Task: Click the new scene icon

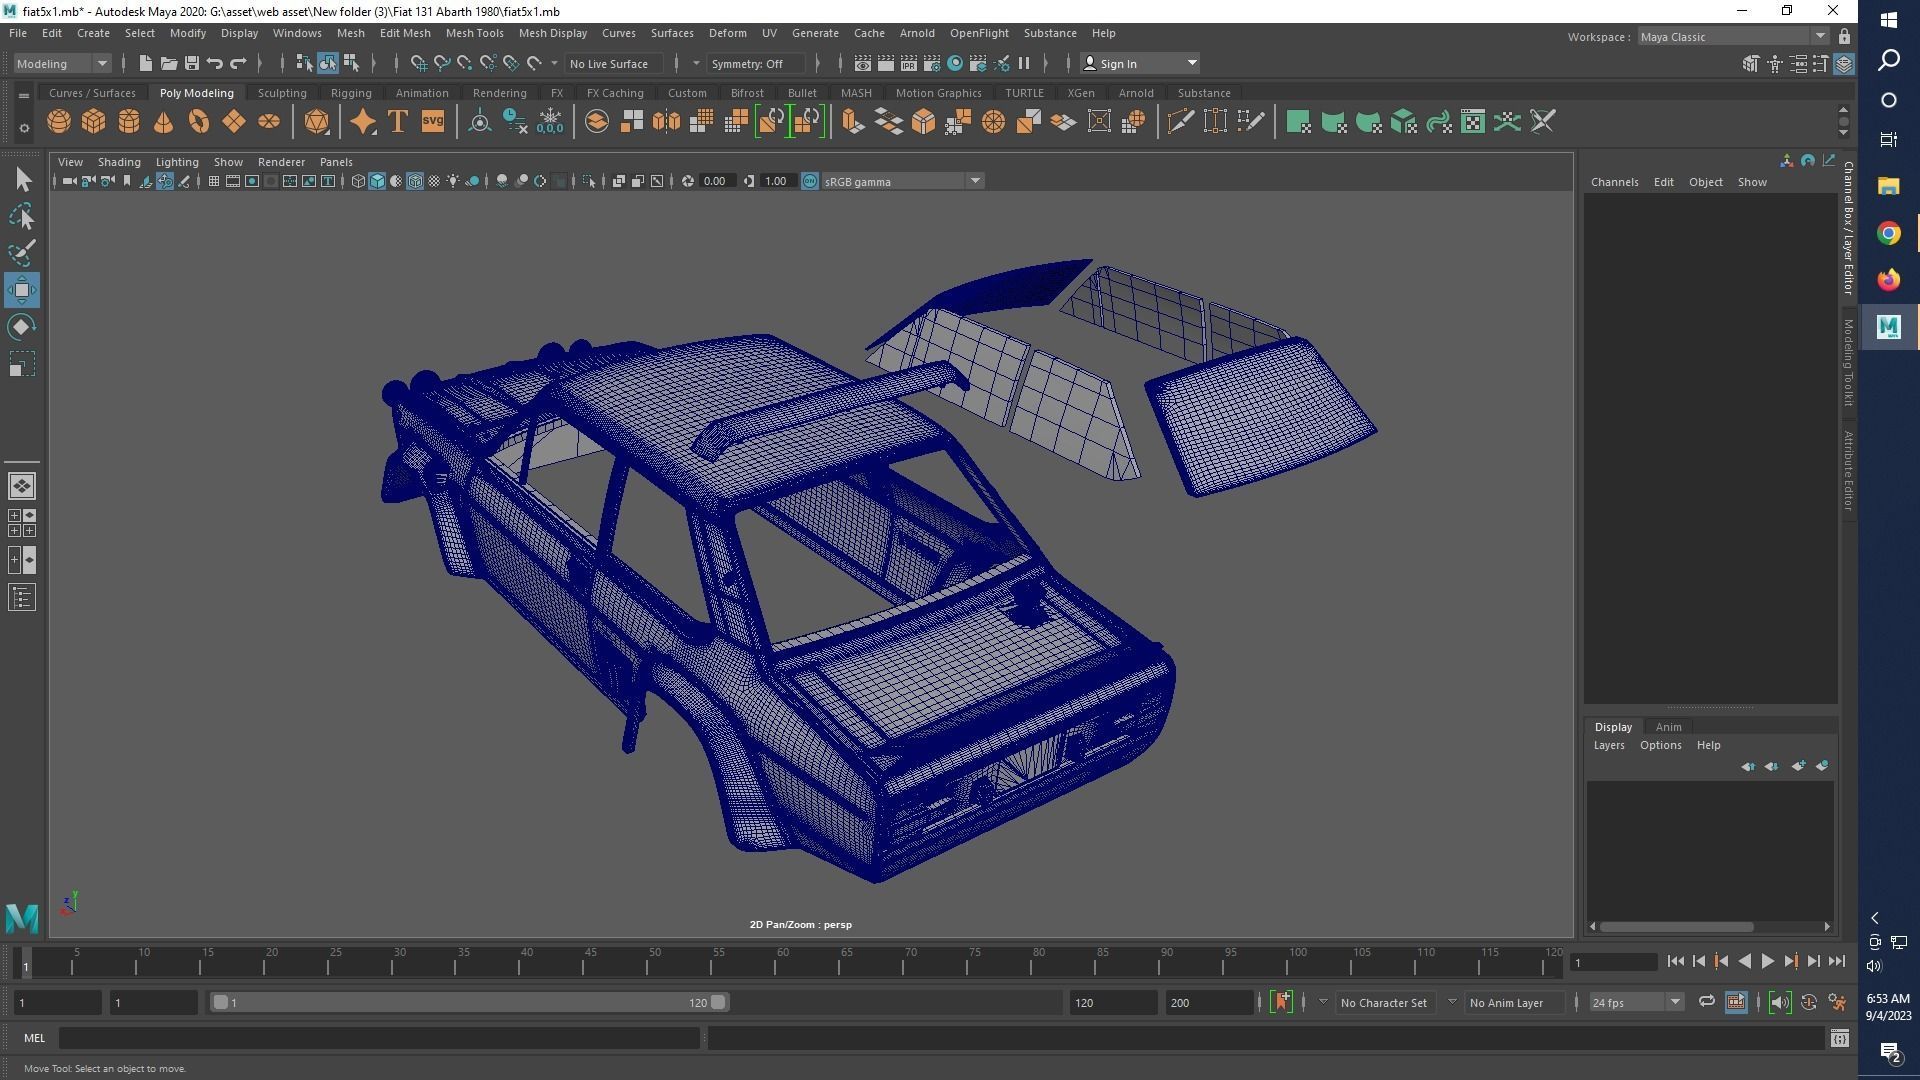Action: point(145,63)
